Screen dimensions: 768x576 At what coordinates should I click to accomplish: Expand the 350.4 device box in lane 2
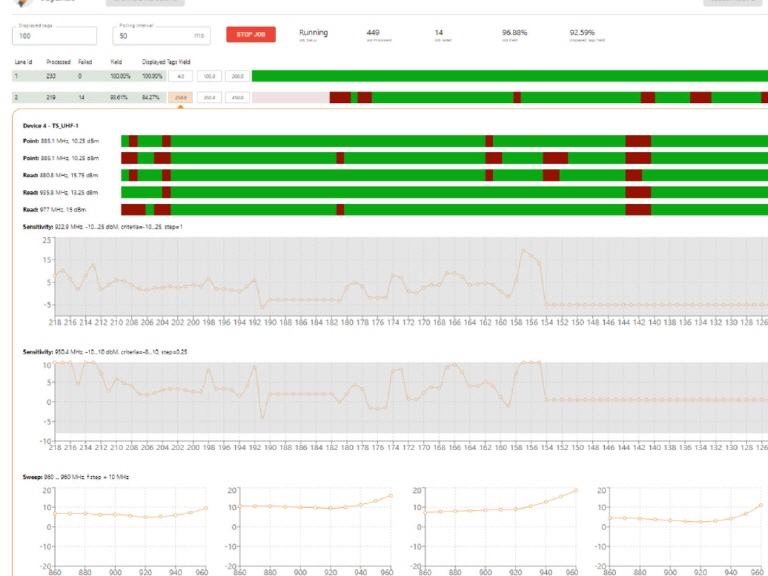210,97
